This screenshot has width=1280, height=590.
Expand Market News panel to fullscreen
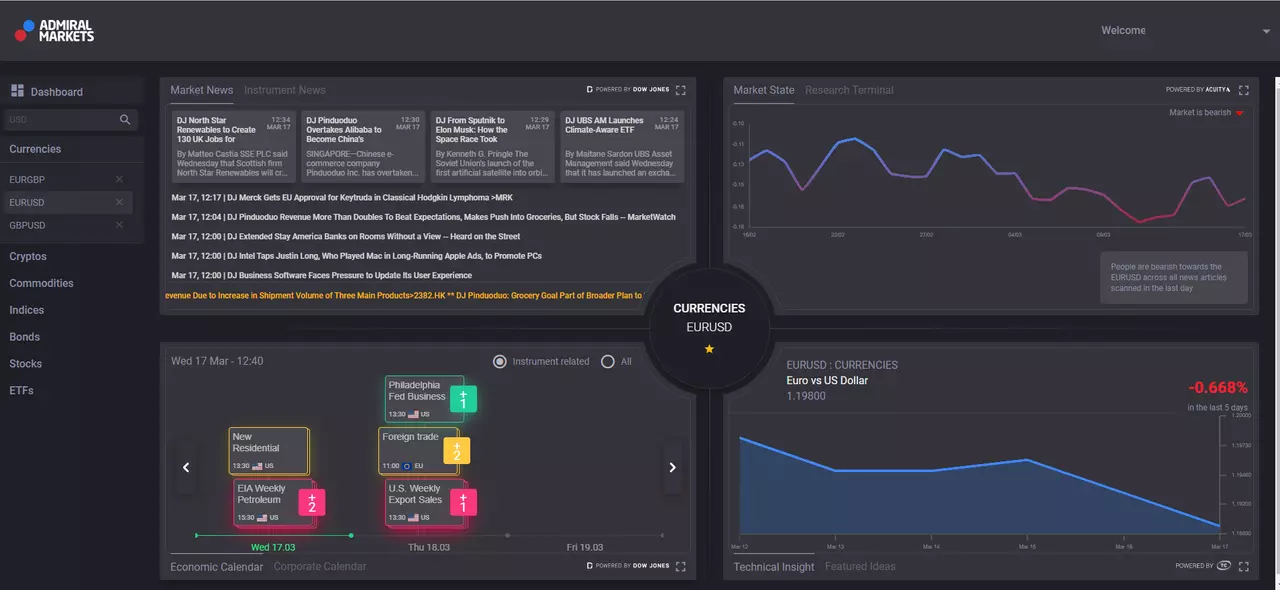click(x=681, y=90)
